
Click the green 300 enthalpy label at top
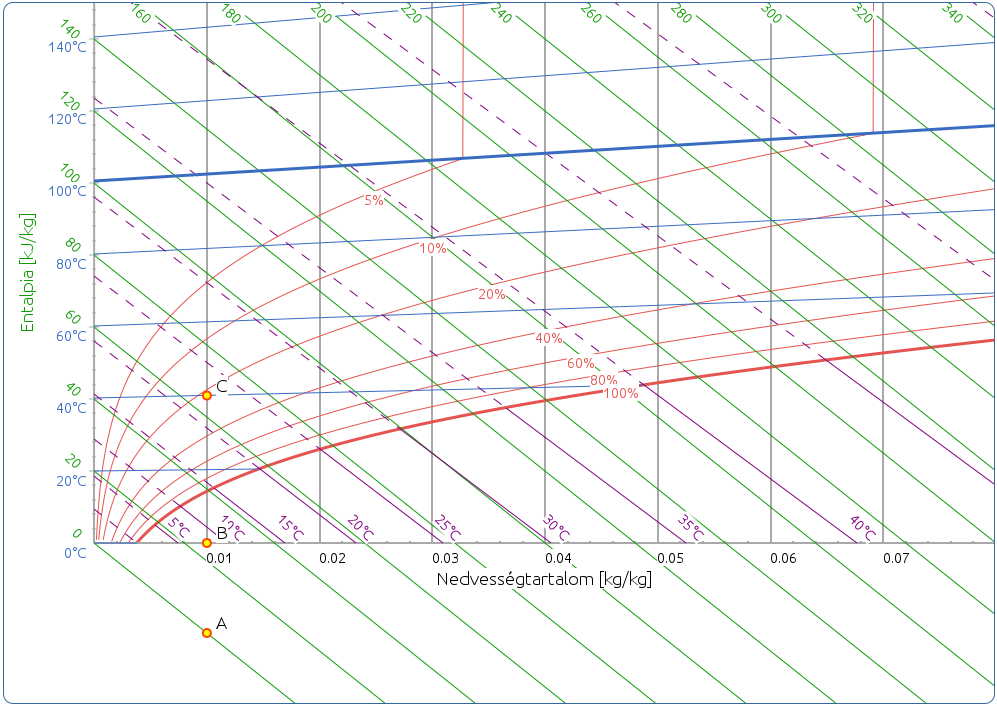pos(771,13)
